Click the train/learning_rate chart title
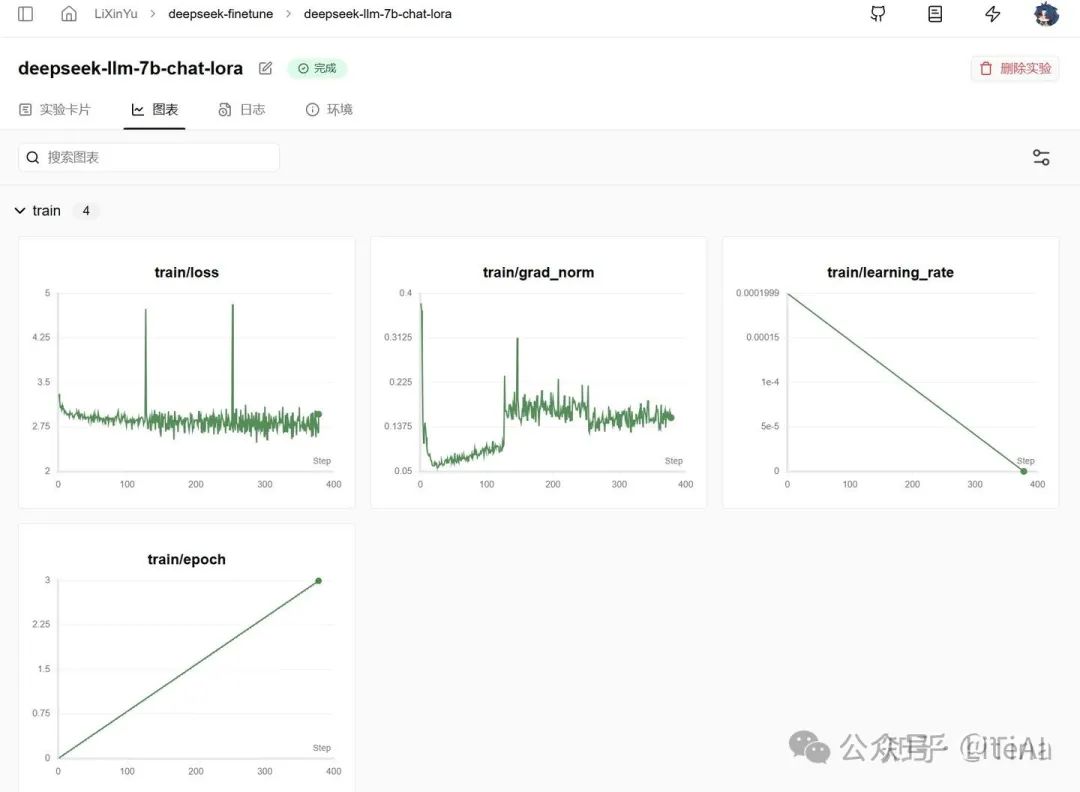The height and width of the screenshot is (792, 1080). (x=891, y=273)
